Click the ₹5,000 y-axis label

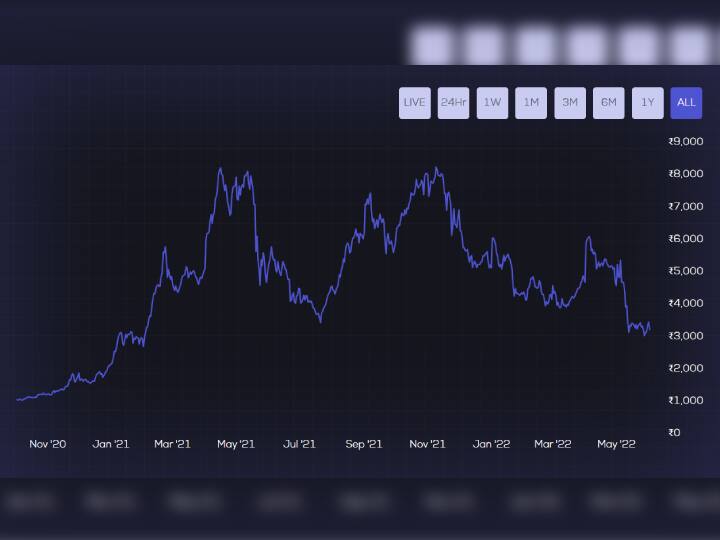(685, 271)
